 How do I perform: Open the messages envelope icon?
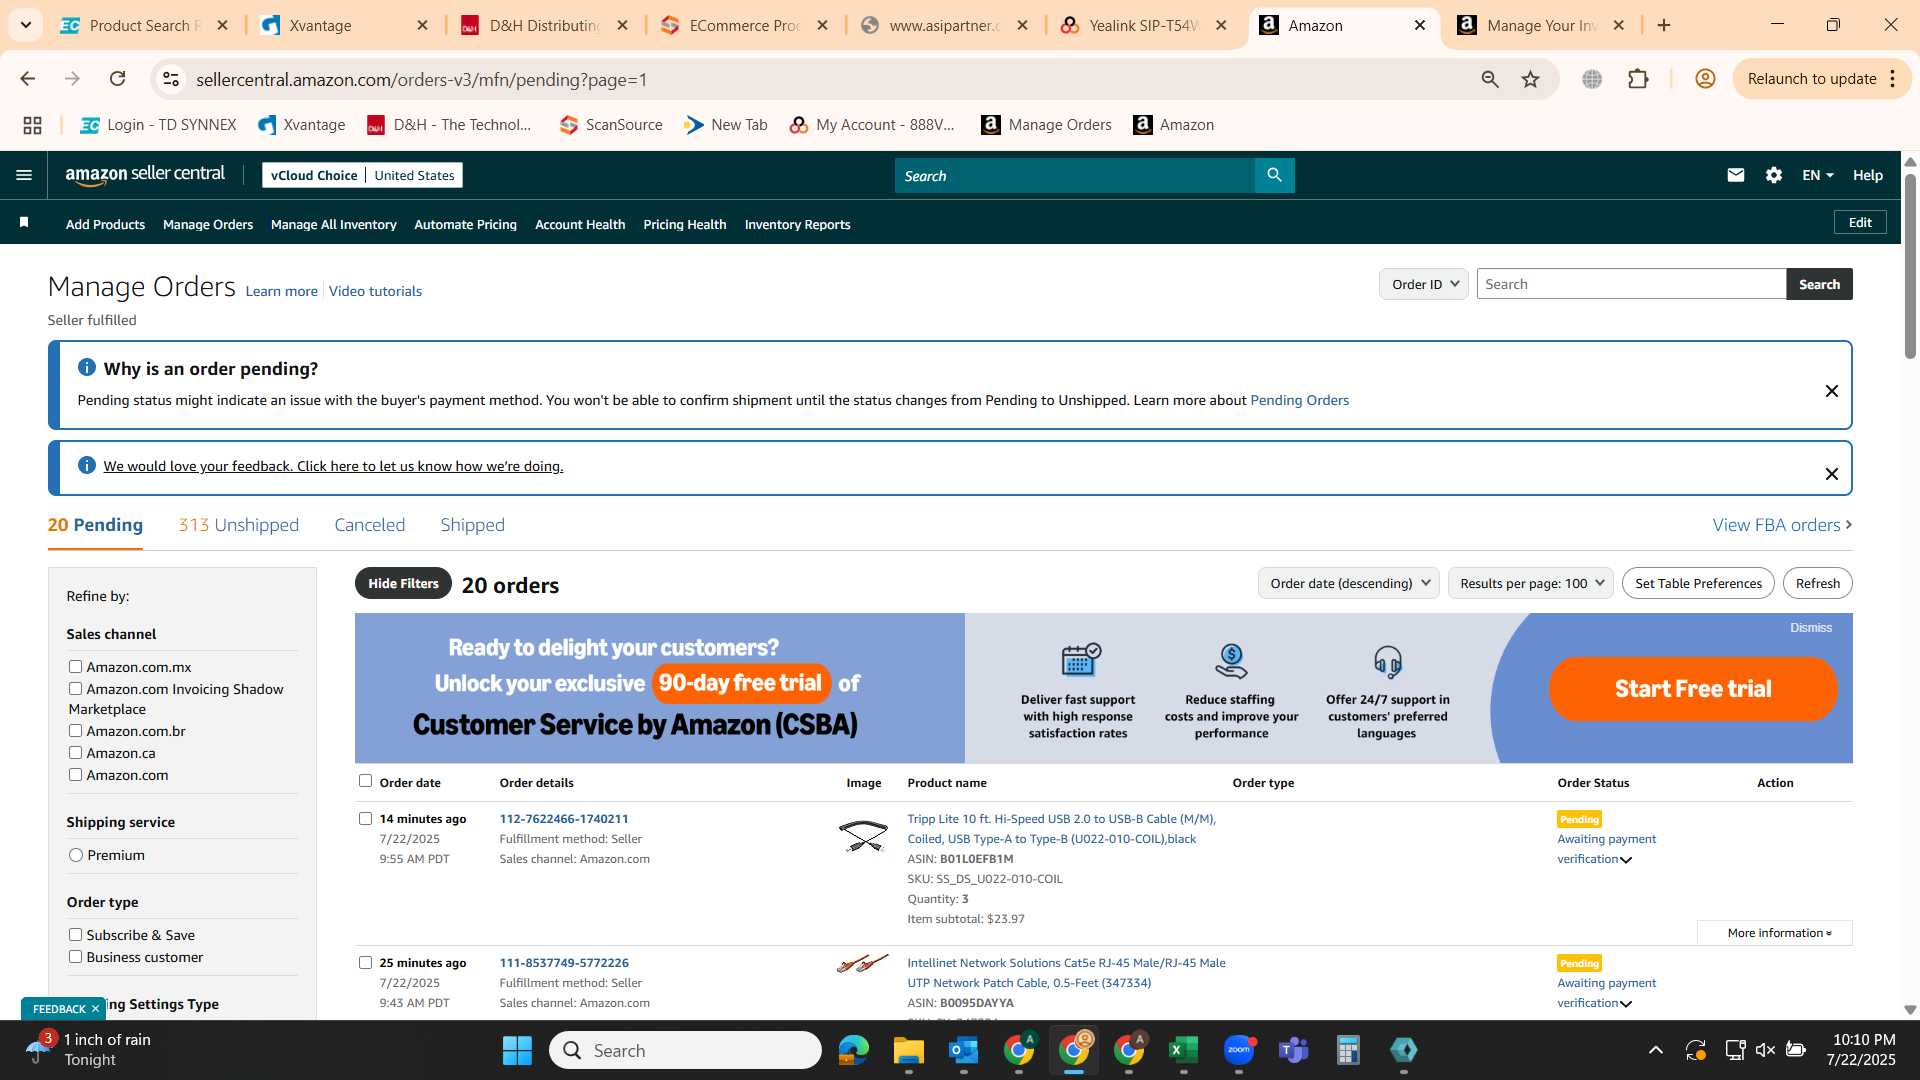coord(1735,175)
